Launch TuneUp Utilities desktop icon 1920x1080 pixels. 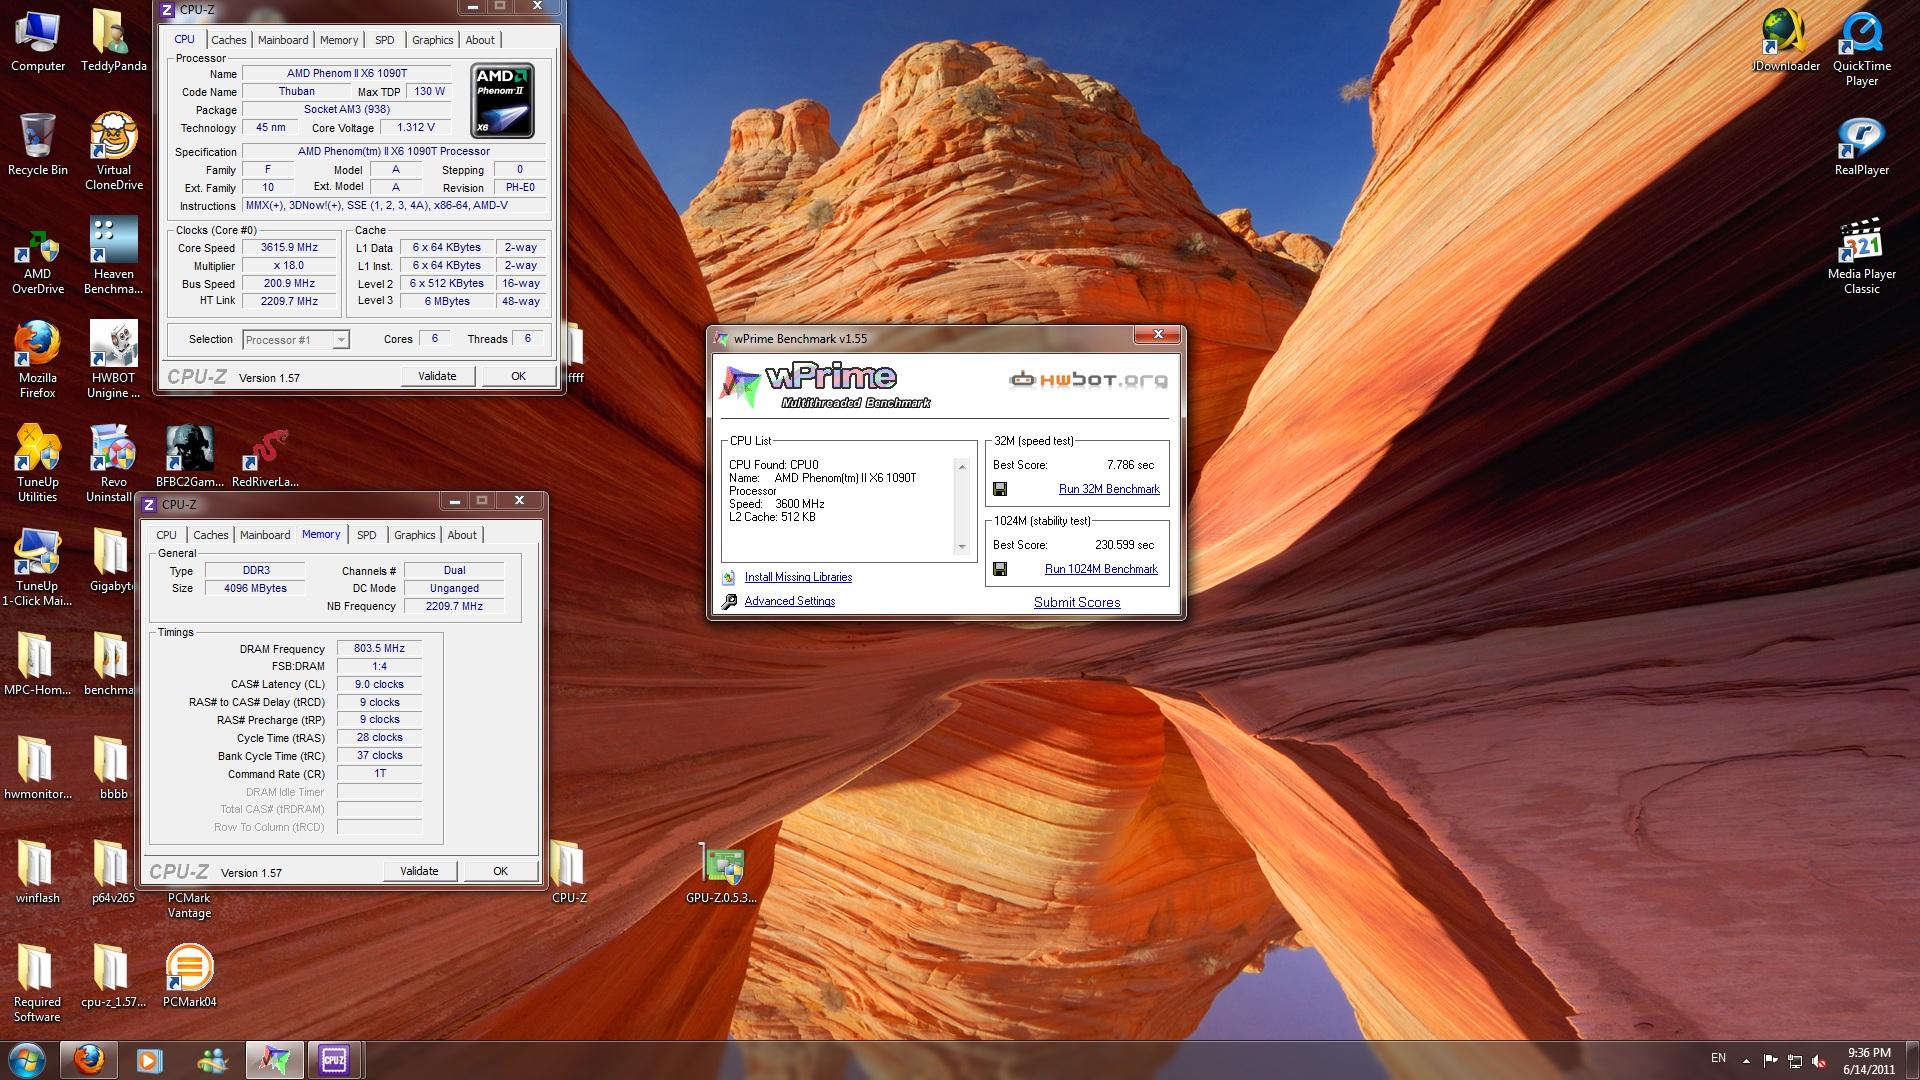(37, 464)
